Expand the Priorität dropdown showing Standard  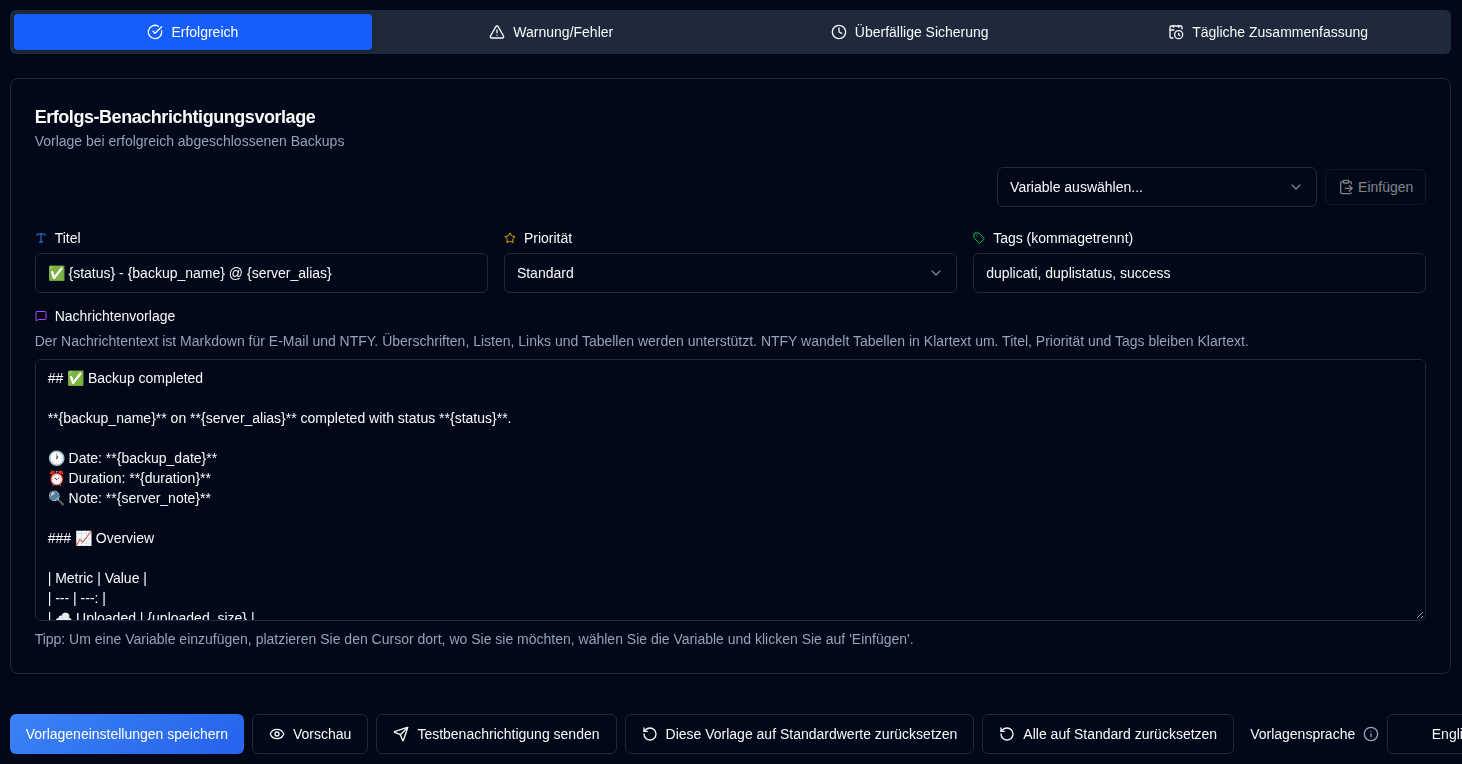730,273
